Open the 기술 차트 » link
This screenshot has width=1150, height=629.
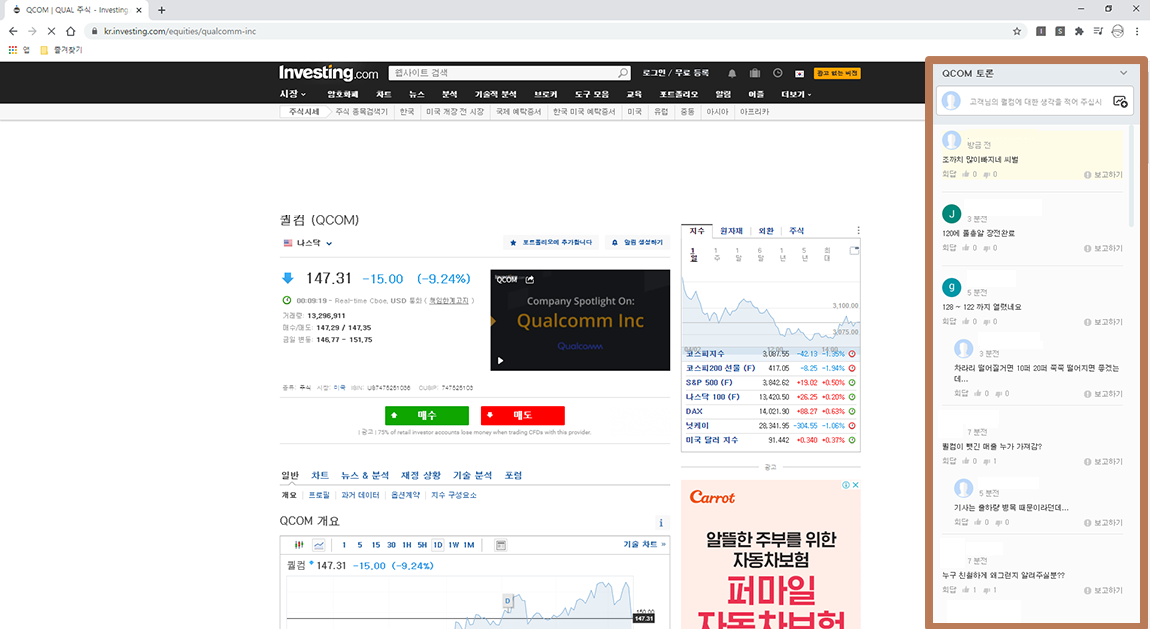tap(645, 545)
